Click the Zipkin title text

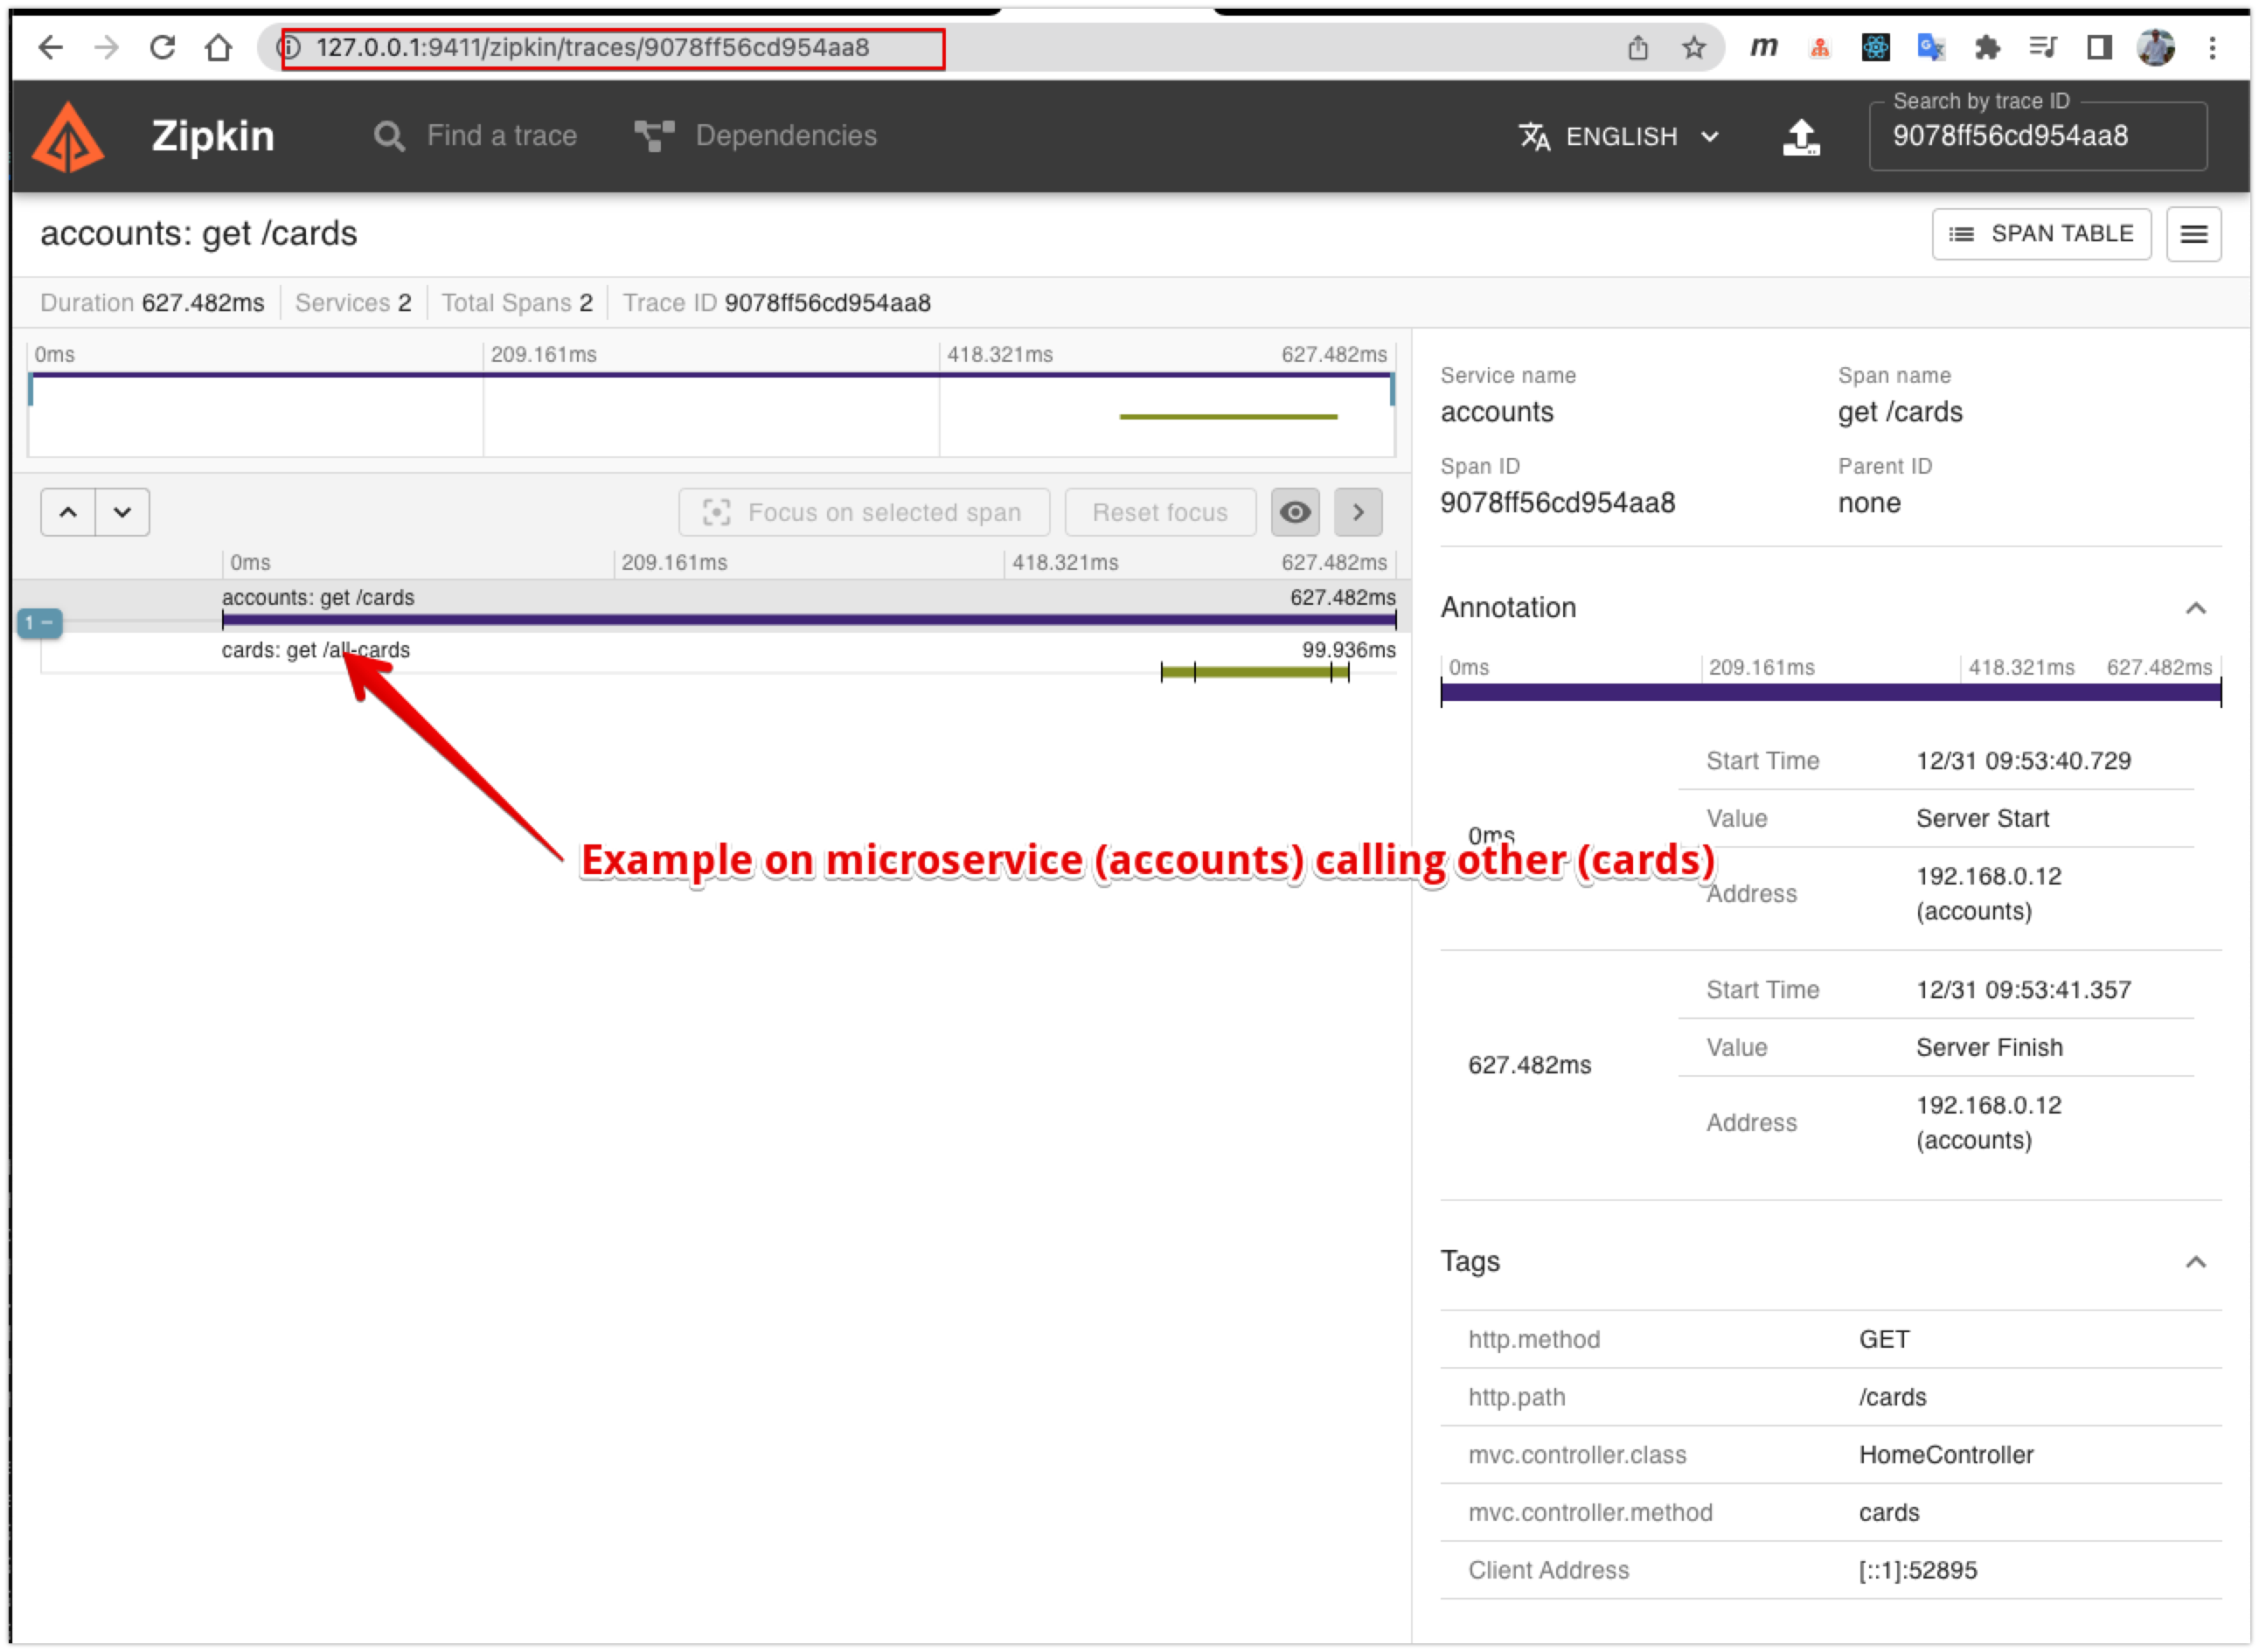tap(212, 136)
